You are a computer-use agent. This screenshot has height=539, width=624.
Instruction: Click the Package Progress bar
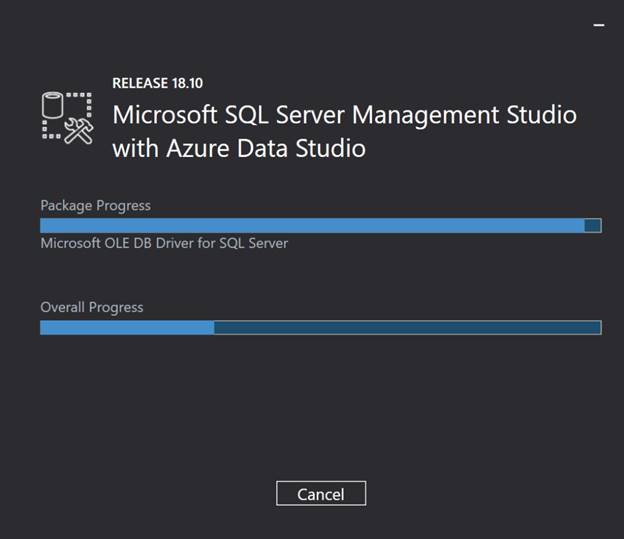(321, 226)
